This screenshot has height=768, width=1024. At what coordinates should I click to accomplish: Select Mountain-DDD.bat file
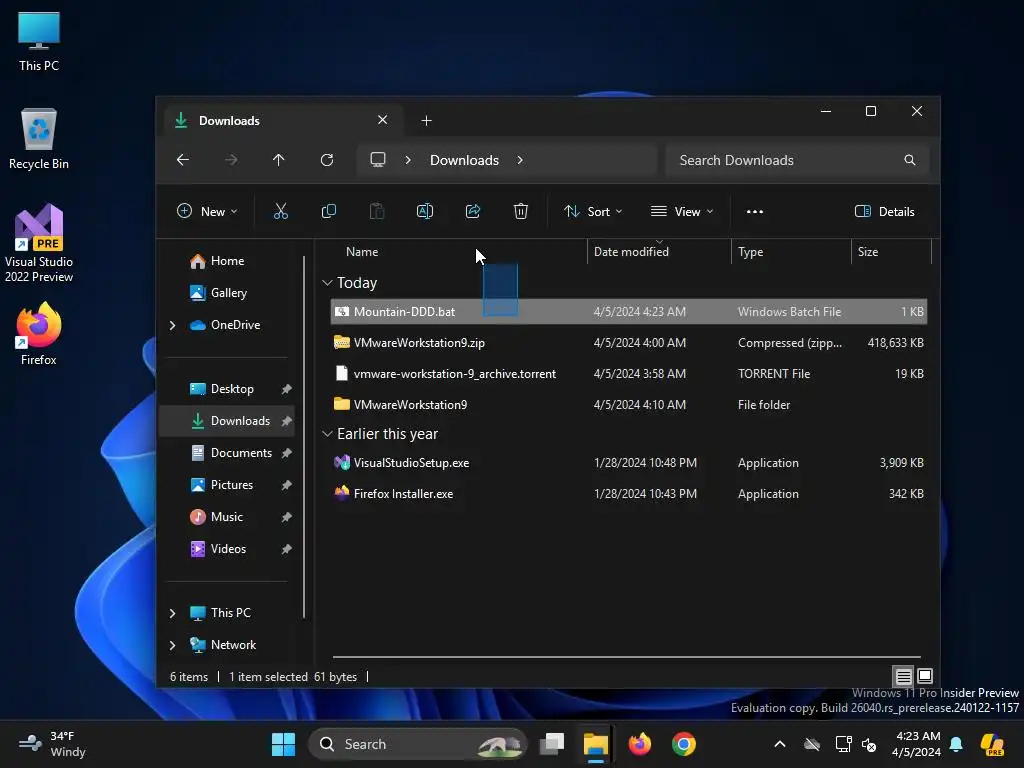pyautogui.click(x=629, y=312)
